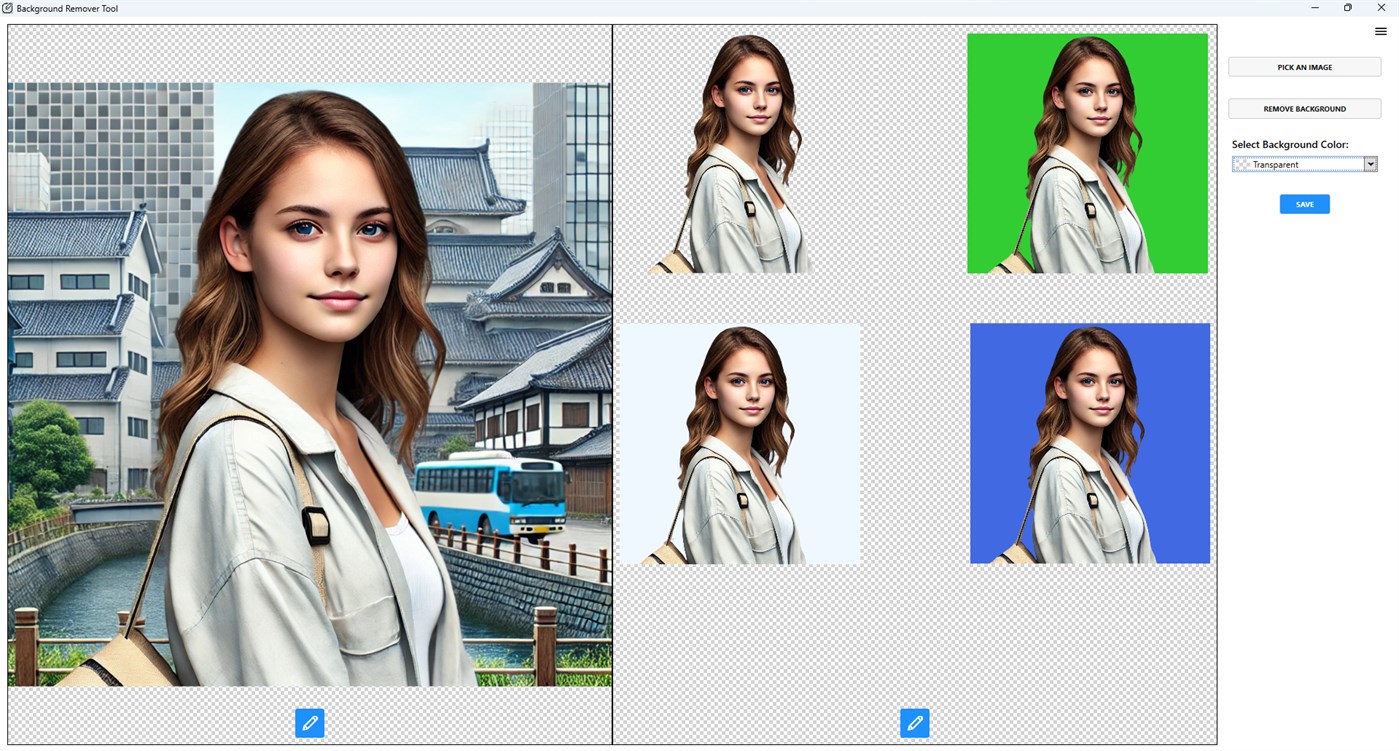Click the transparent pattern swatch in the combo box
Viewport: 1399px width, 751px height.
click(1243, 164)
